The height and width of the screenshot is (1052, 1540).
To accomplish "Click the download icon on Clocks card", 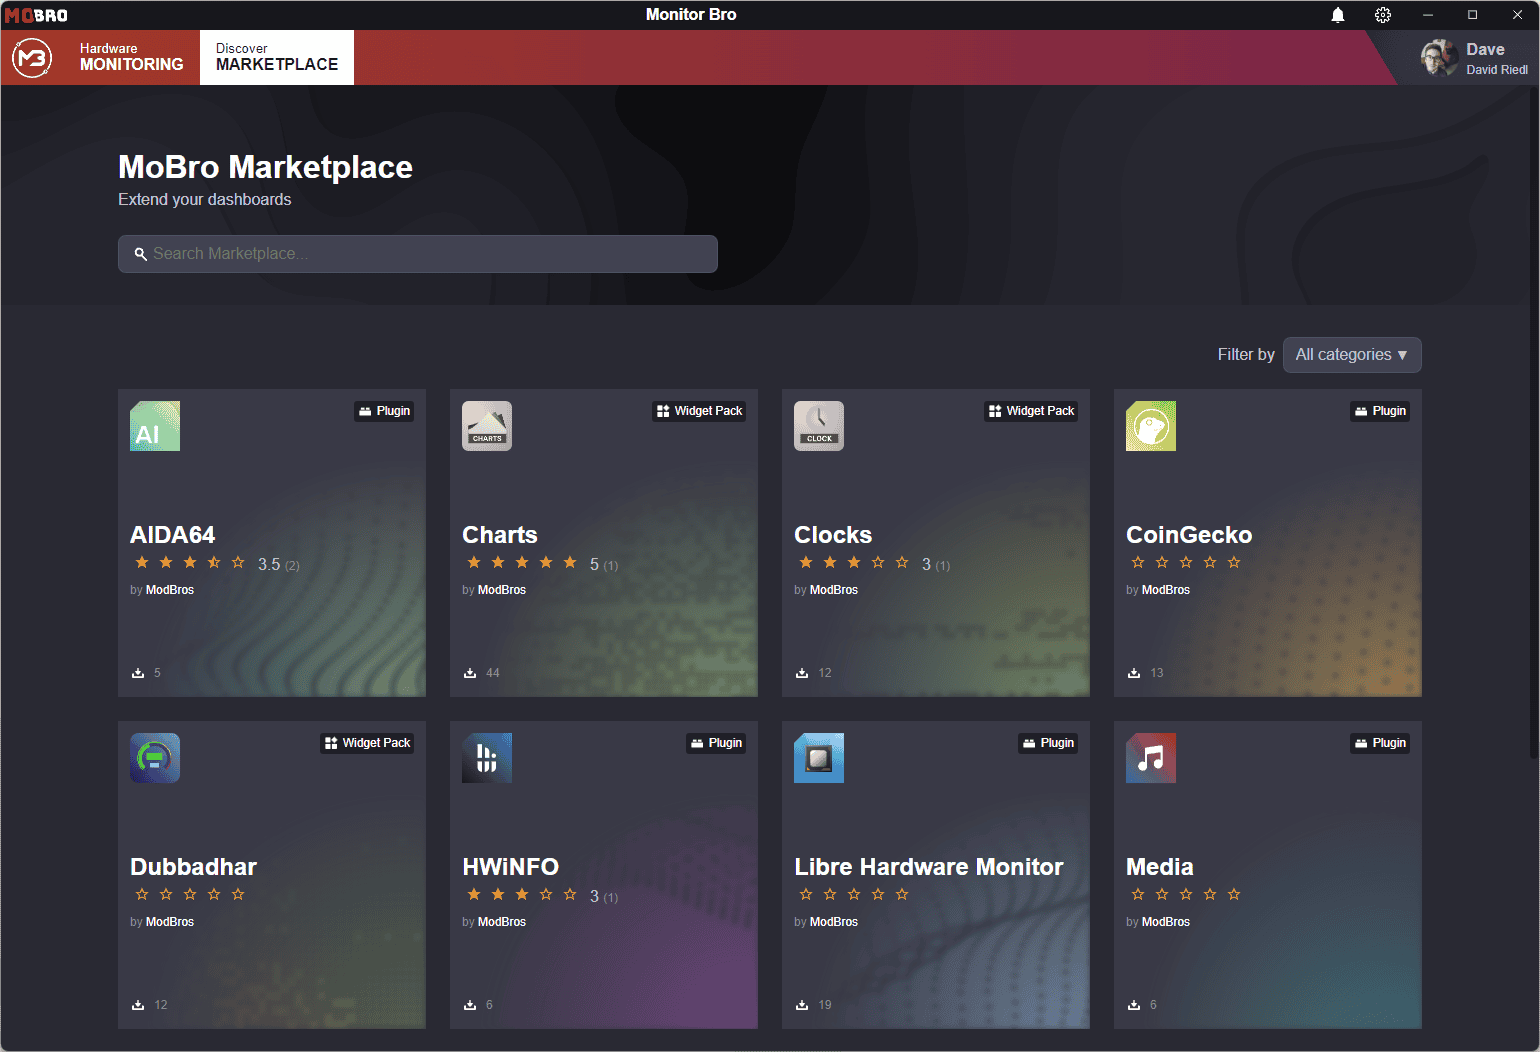I will tap(802, 673).
